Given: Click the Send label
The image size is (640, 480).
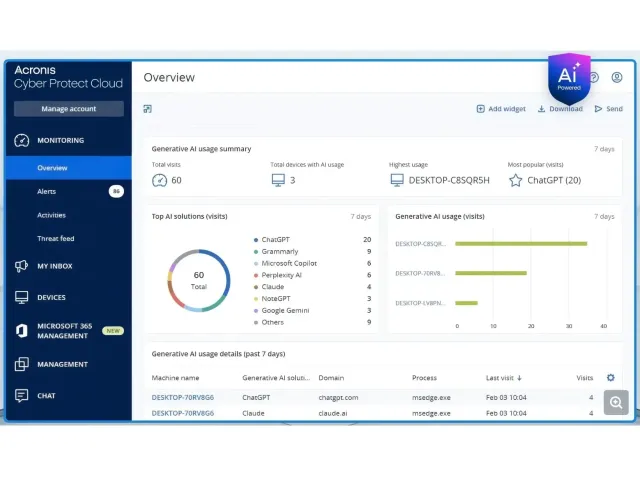Looking at the screenshot, I should tap(614, 109).
